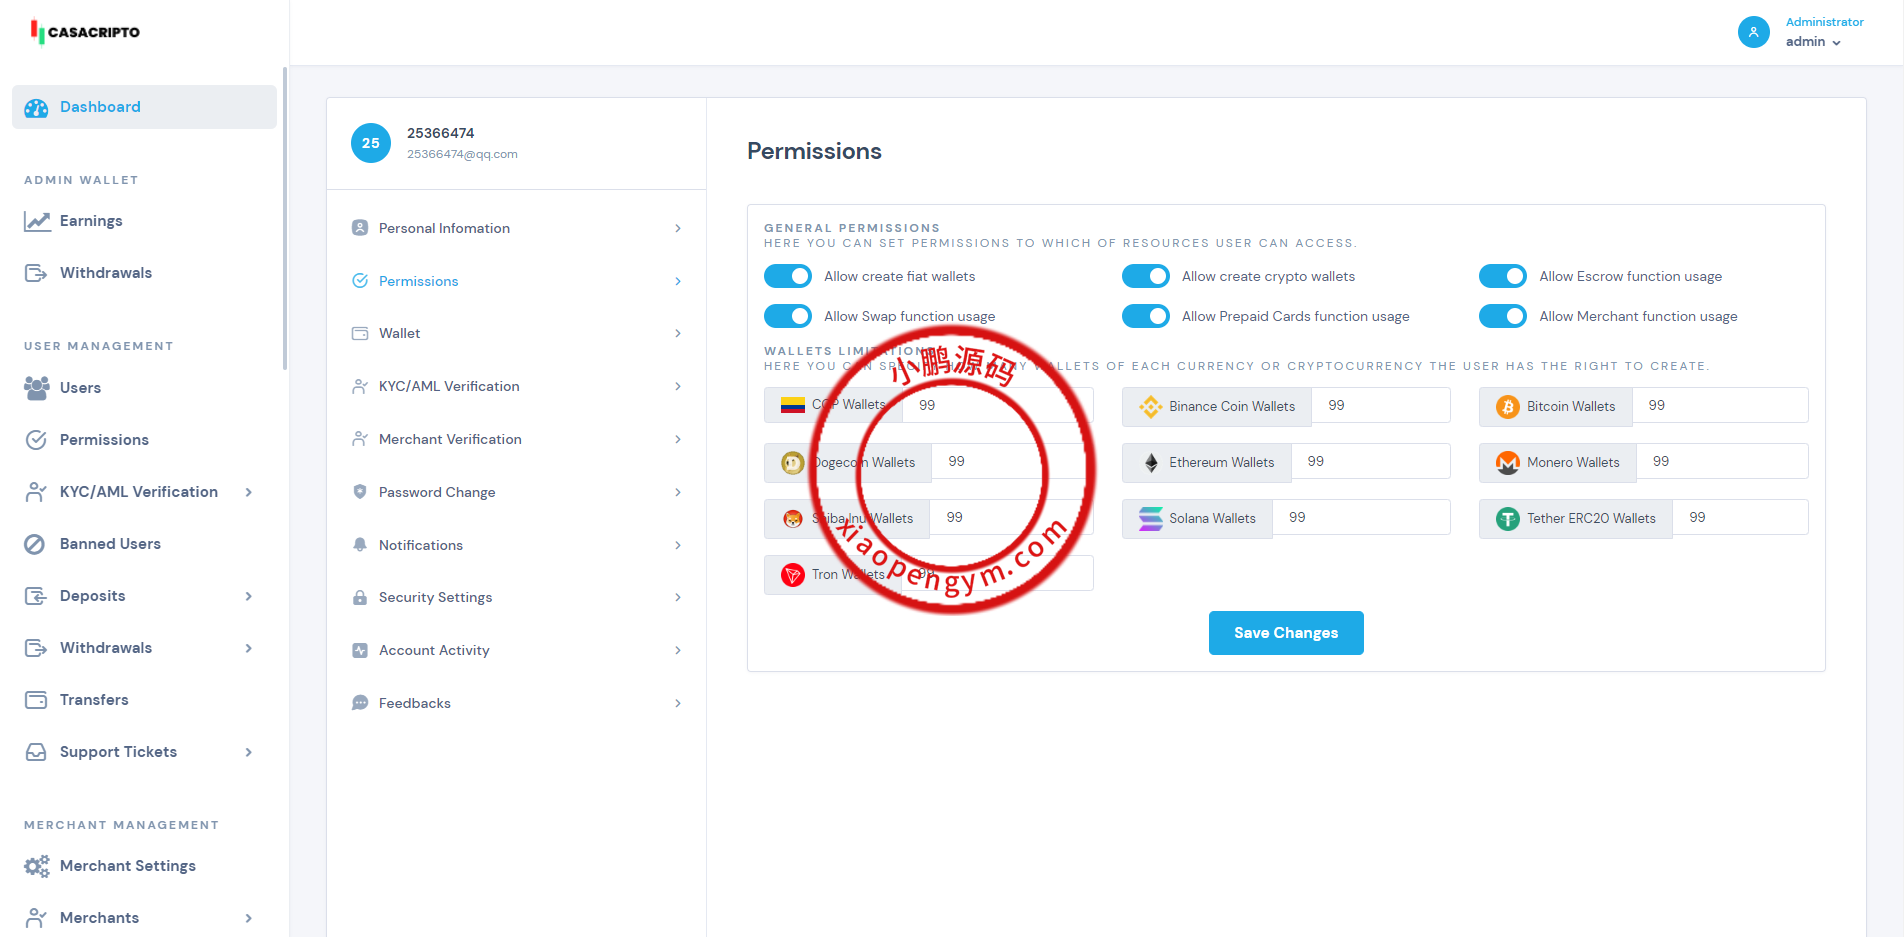
Task: Click the Notifications bell icon
Action: click(360, 545)
